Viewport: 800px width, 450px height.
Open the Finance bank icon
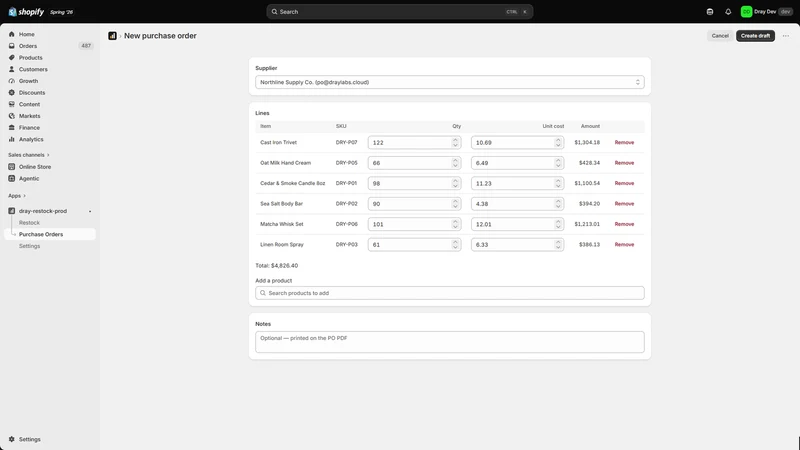click(x=12, y=128)
